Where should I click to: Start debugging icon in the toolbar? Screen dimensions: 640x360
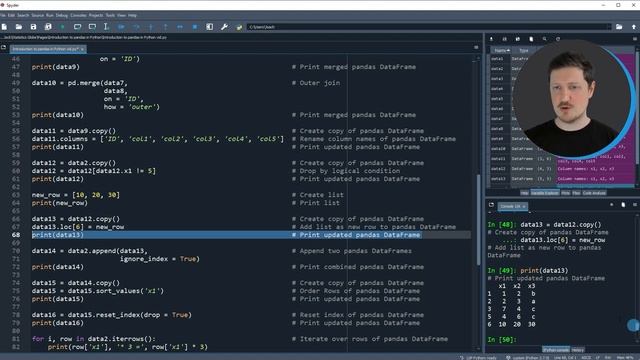121,27
